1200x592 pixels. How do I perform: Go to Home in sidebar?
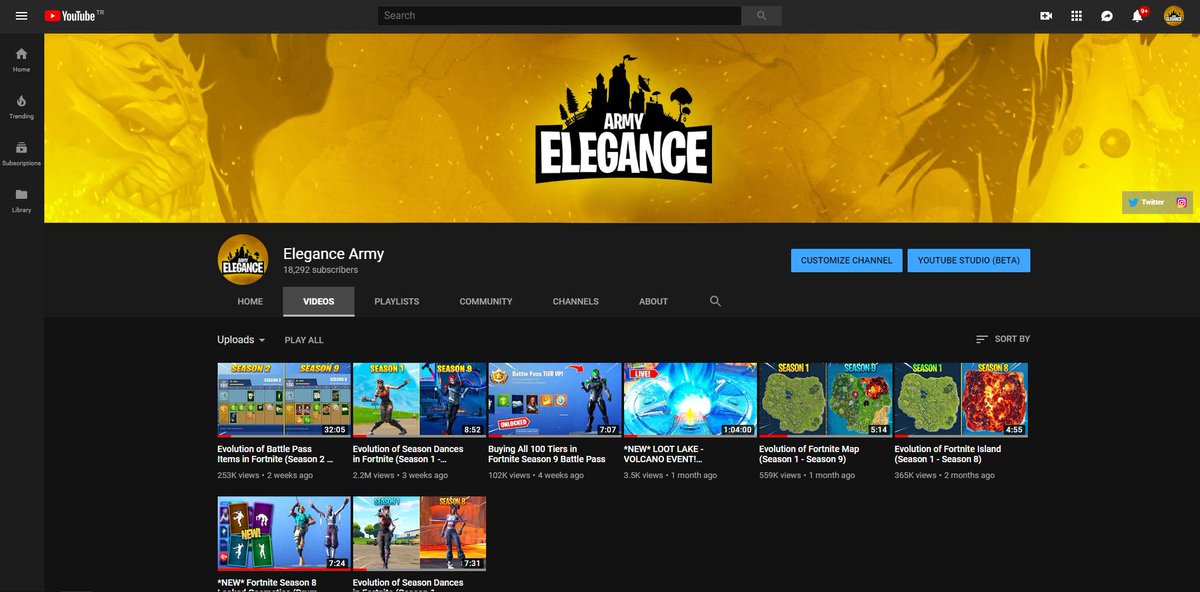tap(21, 59)
